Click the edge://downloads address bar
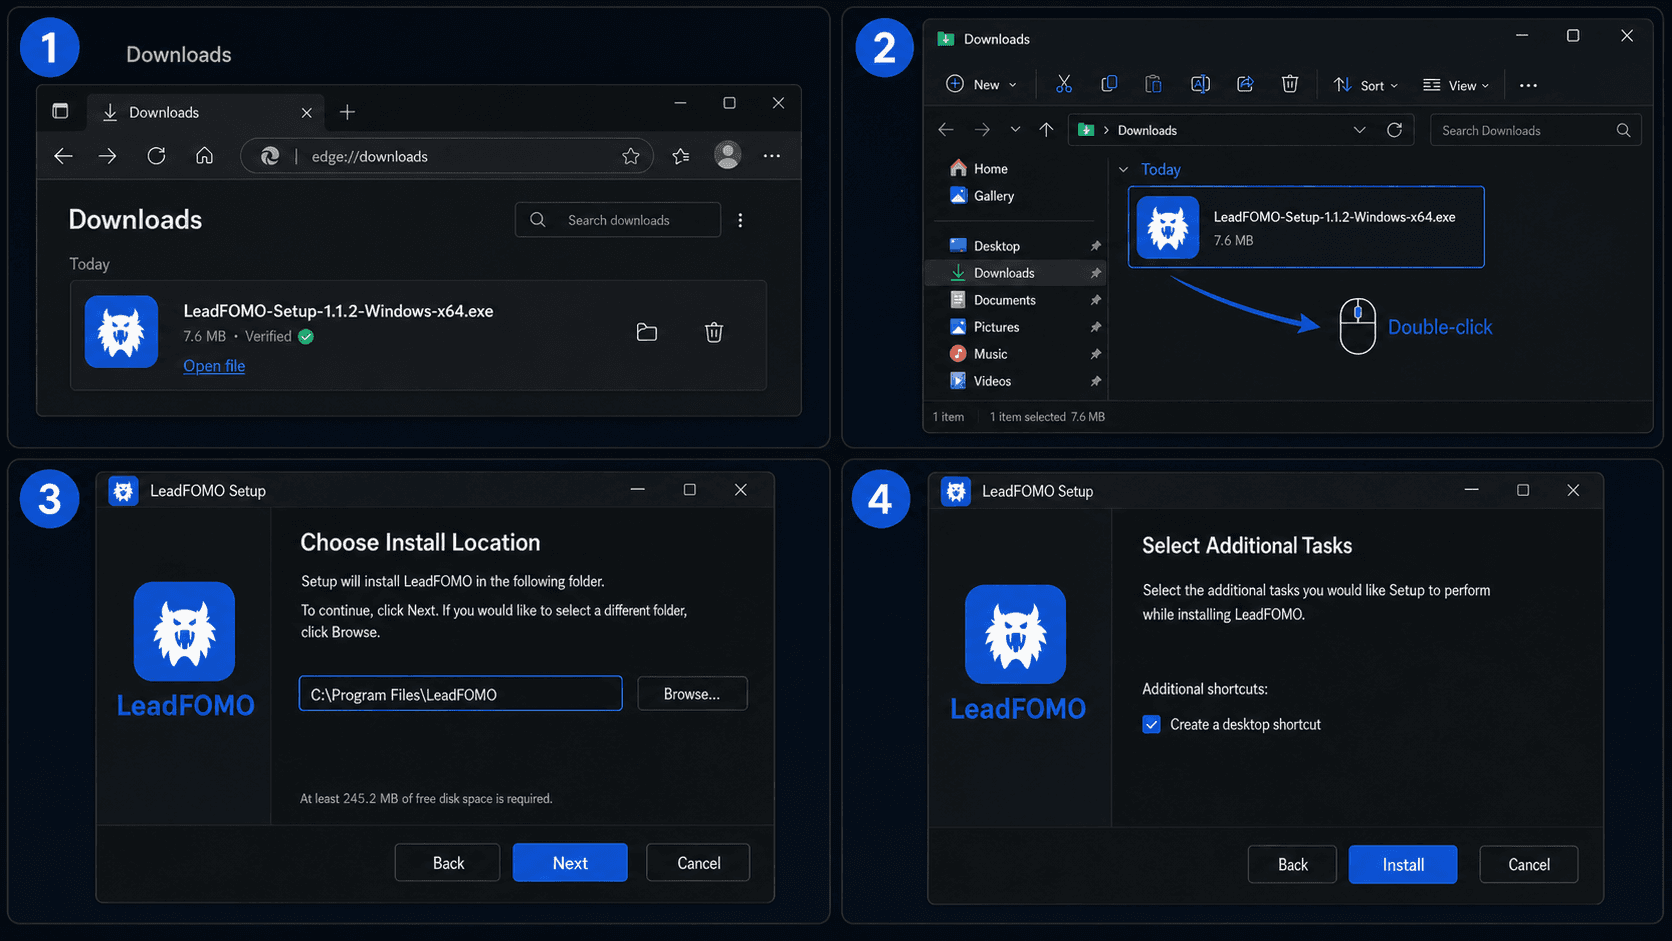Screen dimensions: 1672x941 [446, 156]
